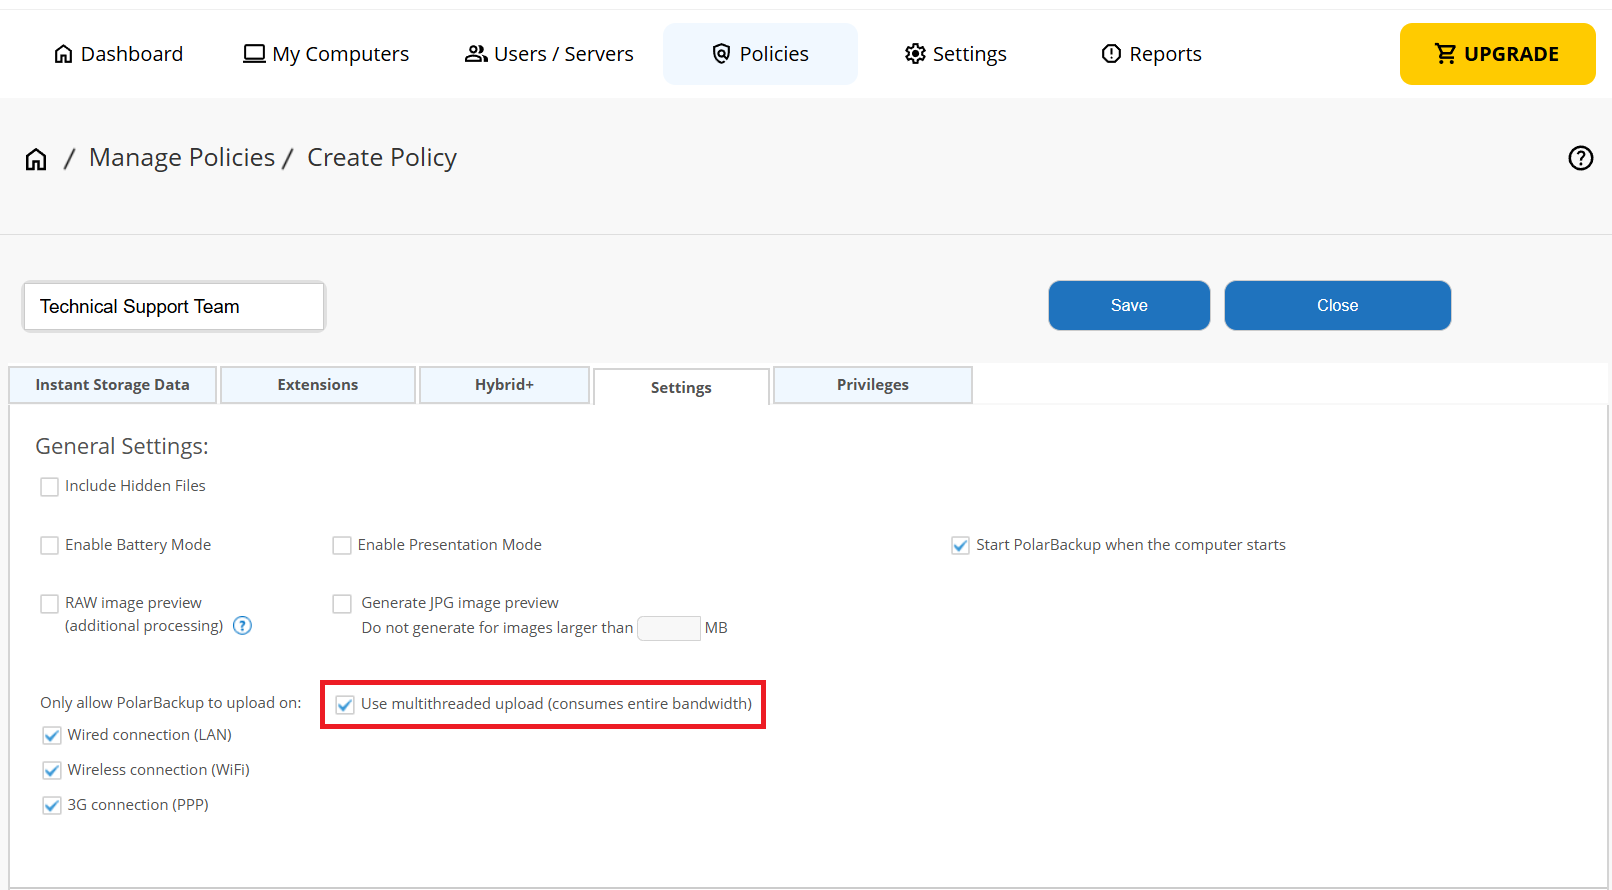The height and width of the screenshot is (890, 1612).
Task: Open Users / Servers section
Action: (x=549, y=54)
